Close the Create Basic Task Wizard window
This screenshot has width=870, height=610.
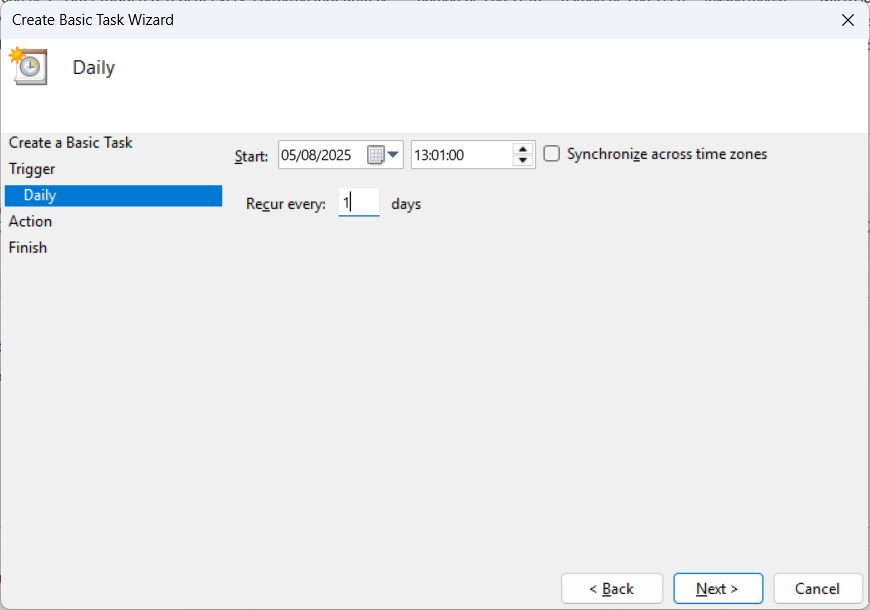click(x=847, y=20)
